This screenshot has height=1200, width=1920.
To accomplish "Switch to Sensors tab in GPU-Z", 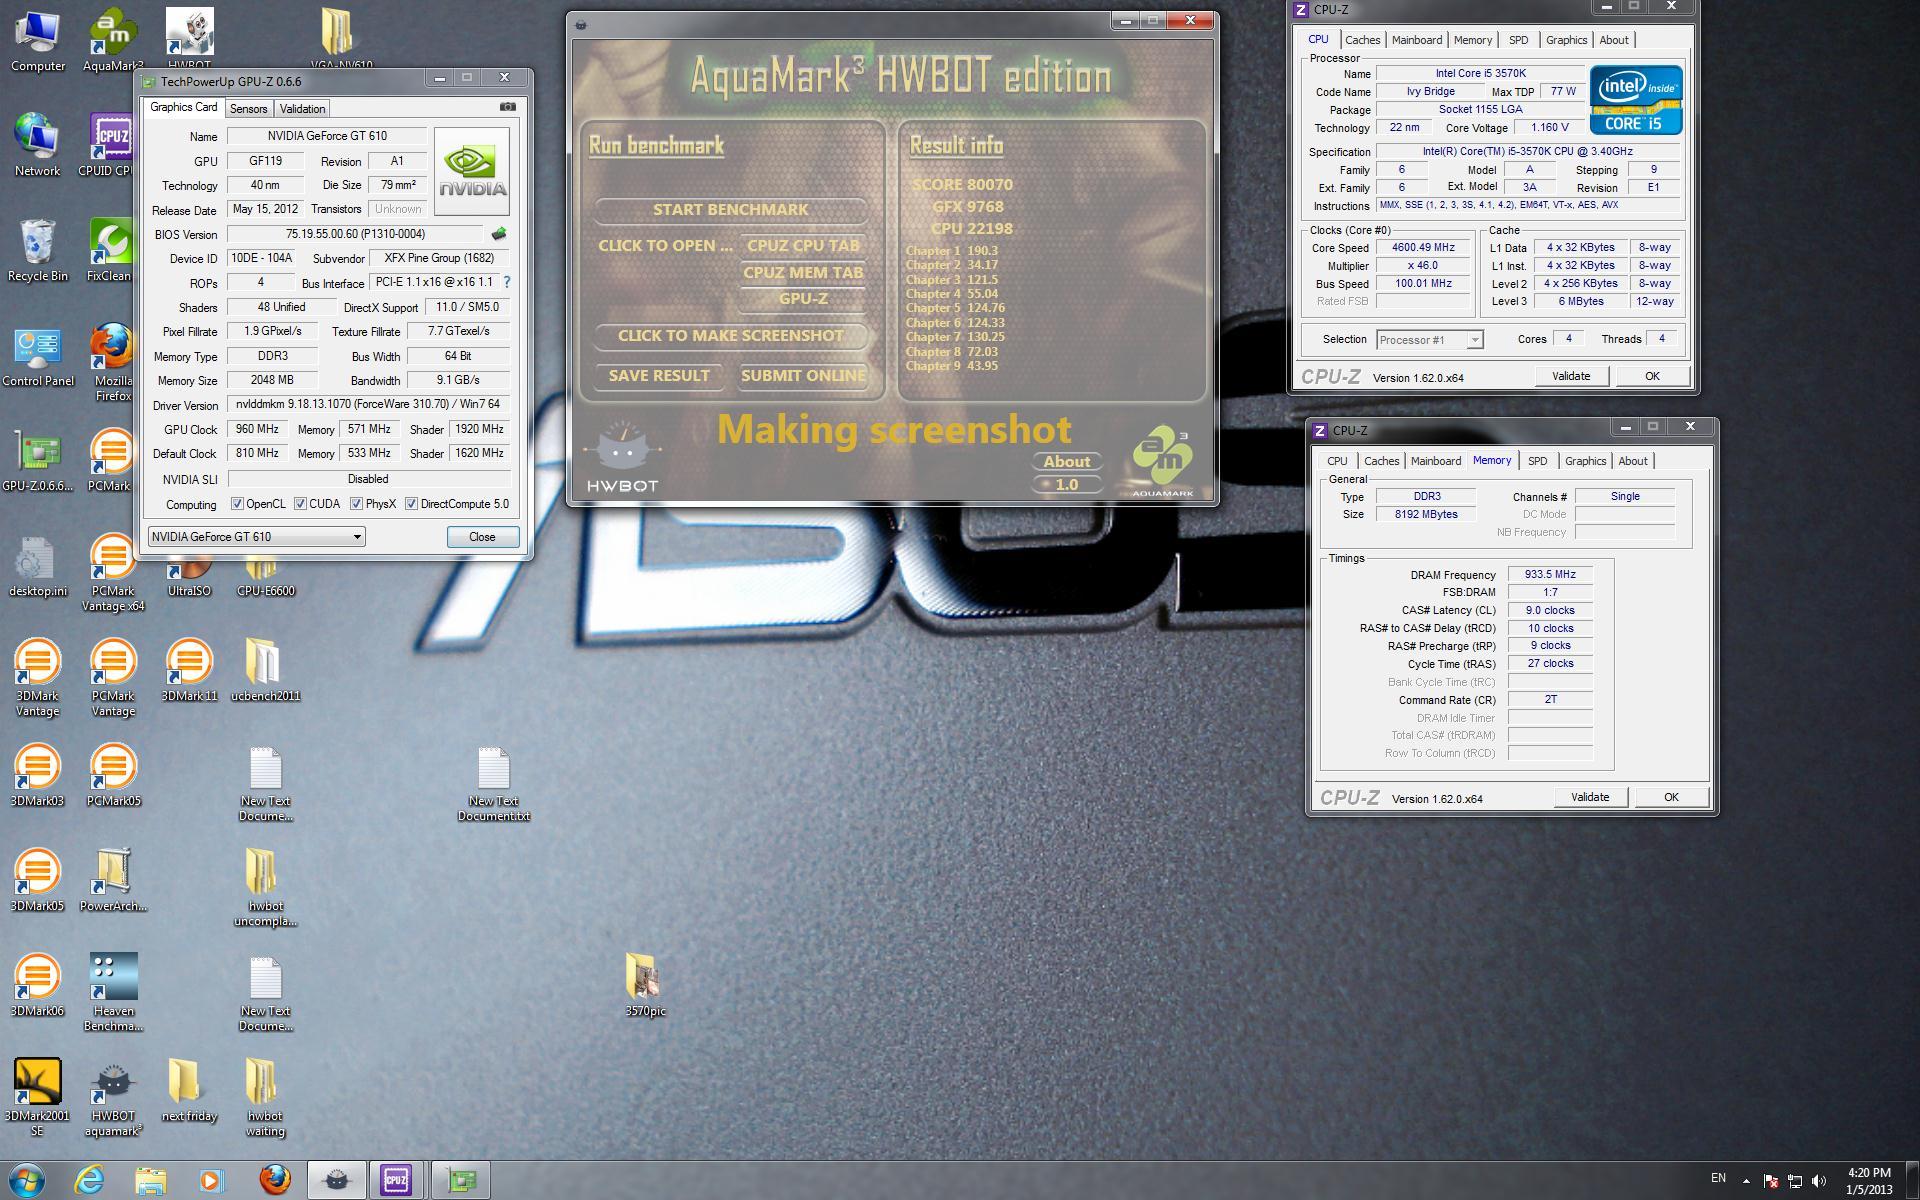I will pyautogui.click(x=248, y=109).
